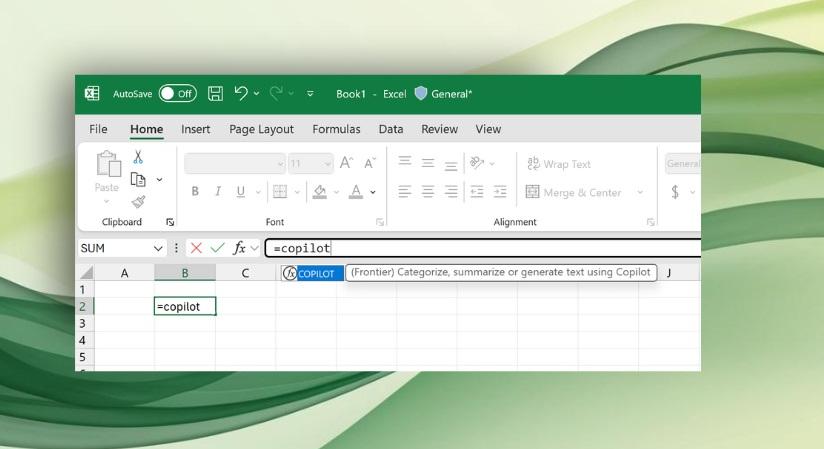Click the Paste clipboard icon
The image size is (824, 449).
[x=108, y=164]
